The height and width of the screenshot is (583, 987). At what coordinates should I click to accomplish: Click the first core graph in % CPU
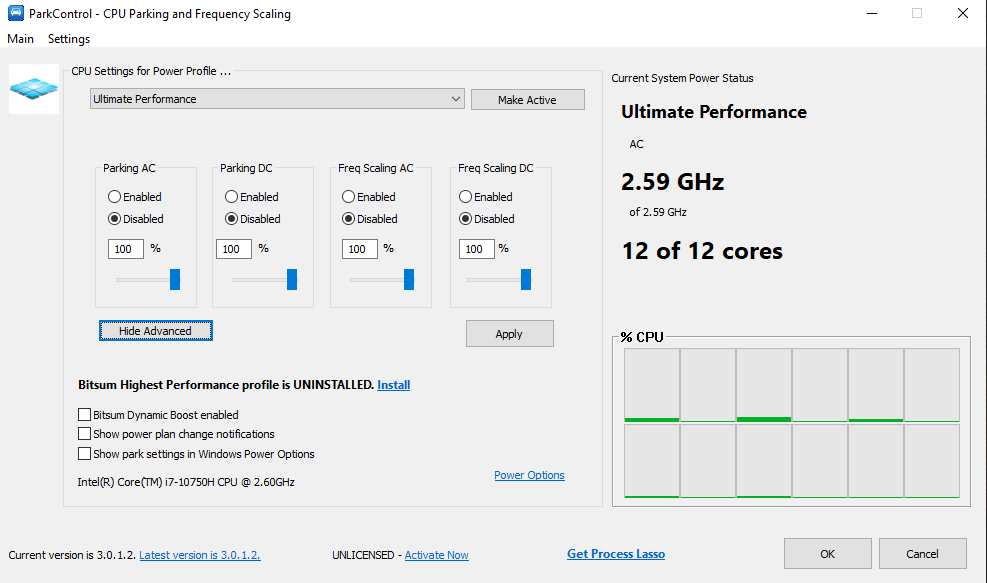click(651, 385)
